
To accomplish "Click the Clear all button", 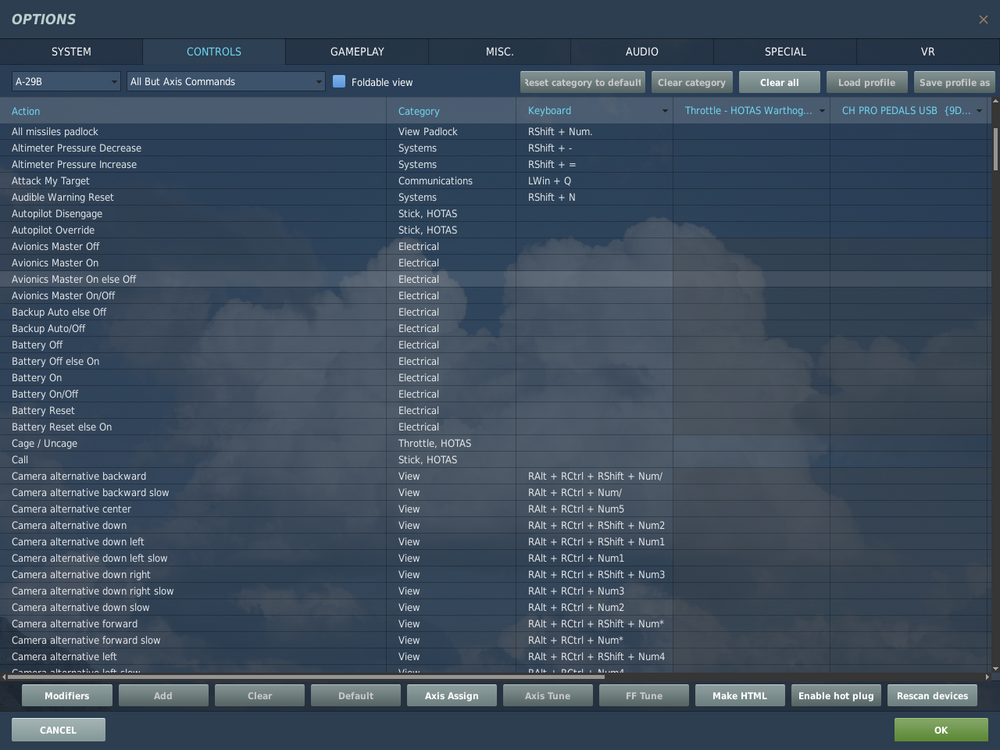I will point(779,82).
